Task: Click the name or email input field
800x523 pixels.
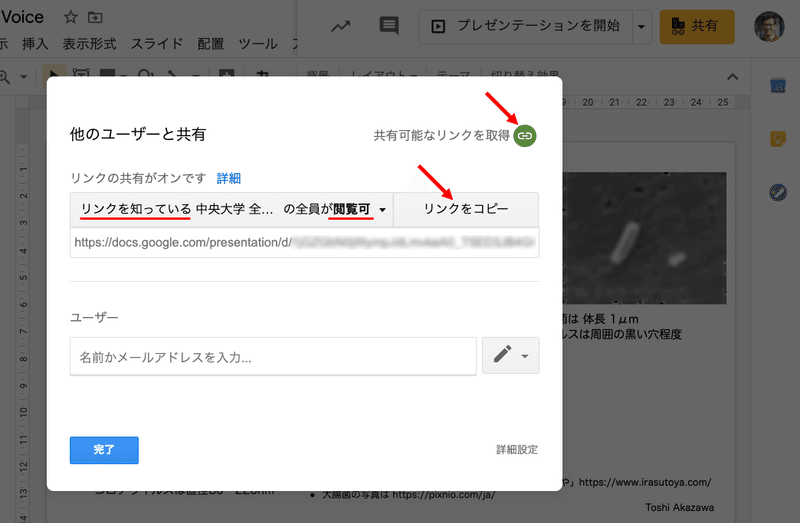Action: tap(273, 357)
